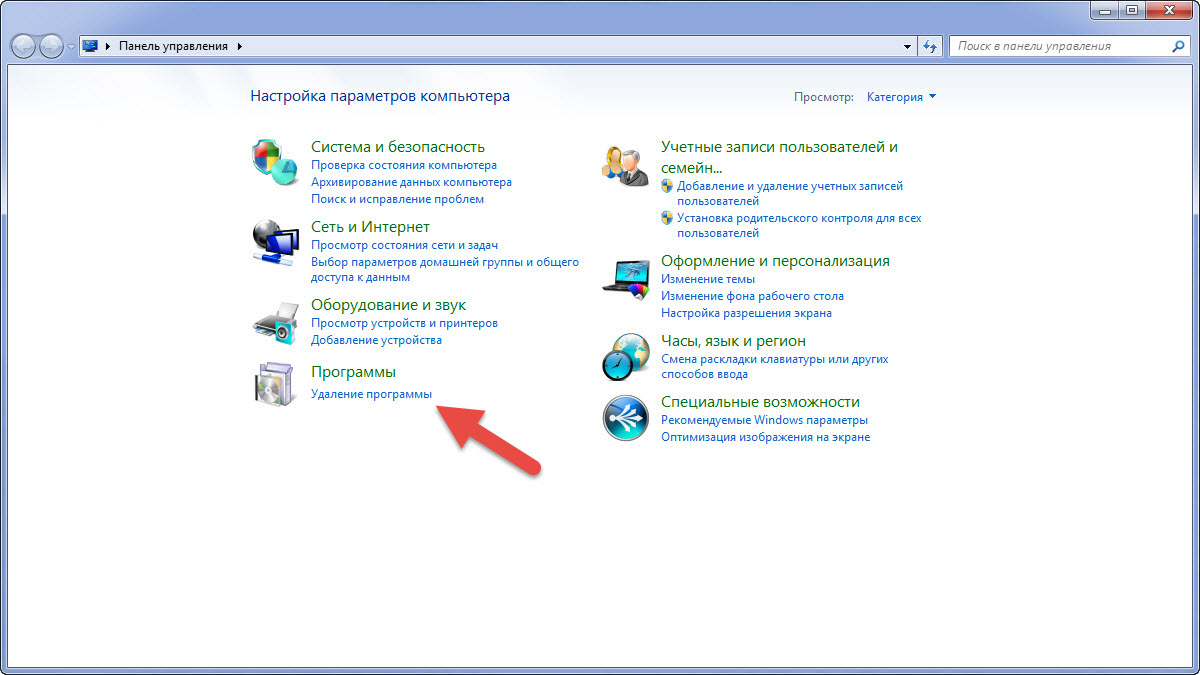Click the Настройка параметров компьютера heading
Viewport: 1200px width, 675px height.
tap(380, 96)
